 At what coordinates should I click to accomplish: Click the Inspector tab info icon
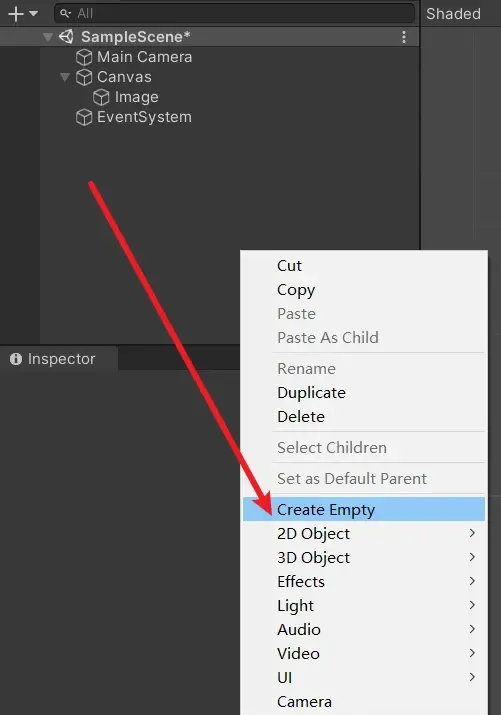click(x=16, y=359)
